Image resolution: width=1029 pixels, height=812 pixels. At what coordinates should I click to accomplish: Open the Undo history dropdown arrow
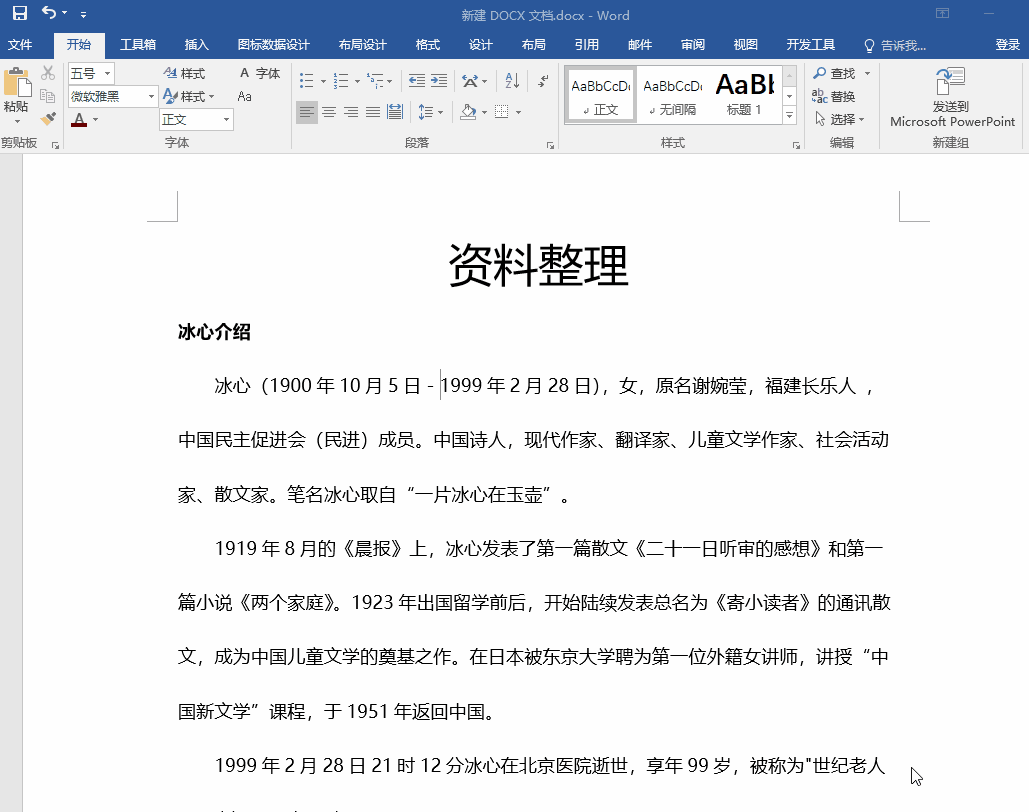click(x=64, y=13)
